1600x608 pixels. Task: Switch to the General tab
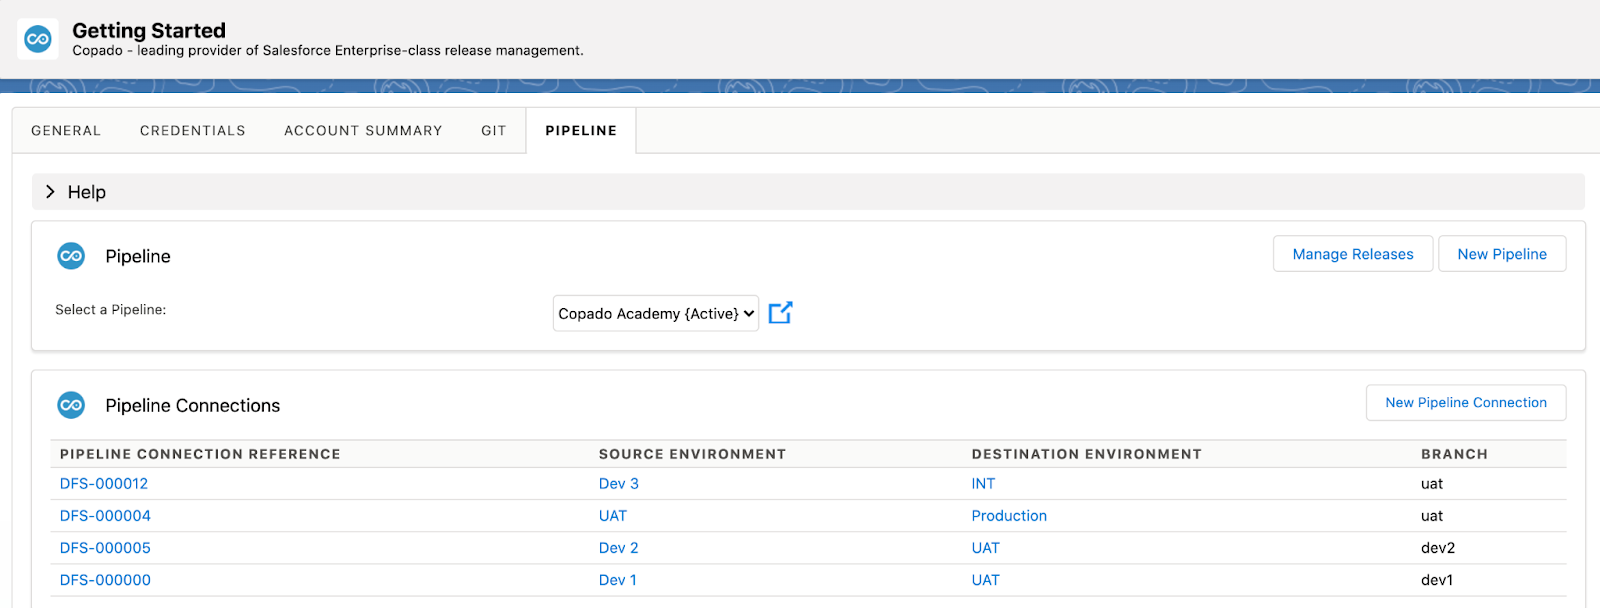(x=66, y=131)
